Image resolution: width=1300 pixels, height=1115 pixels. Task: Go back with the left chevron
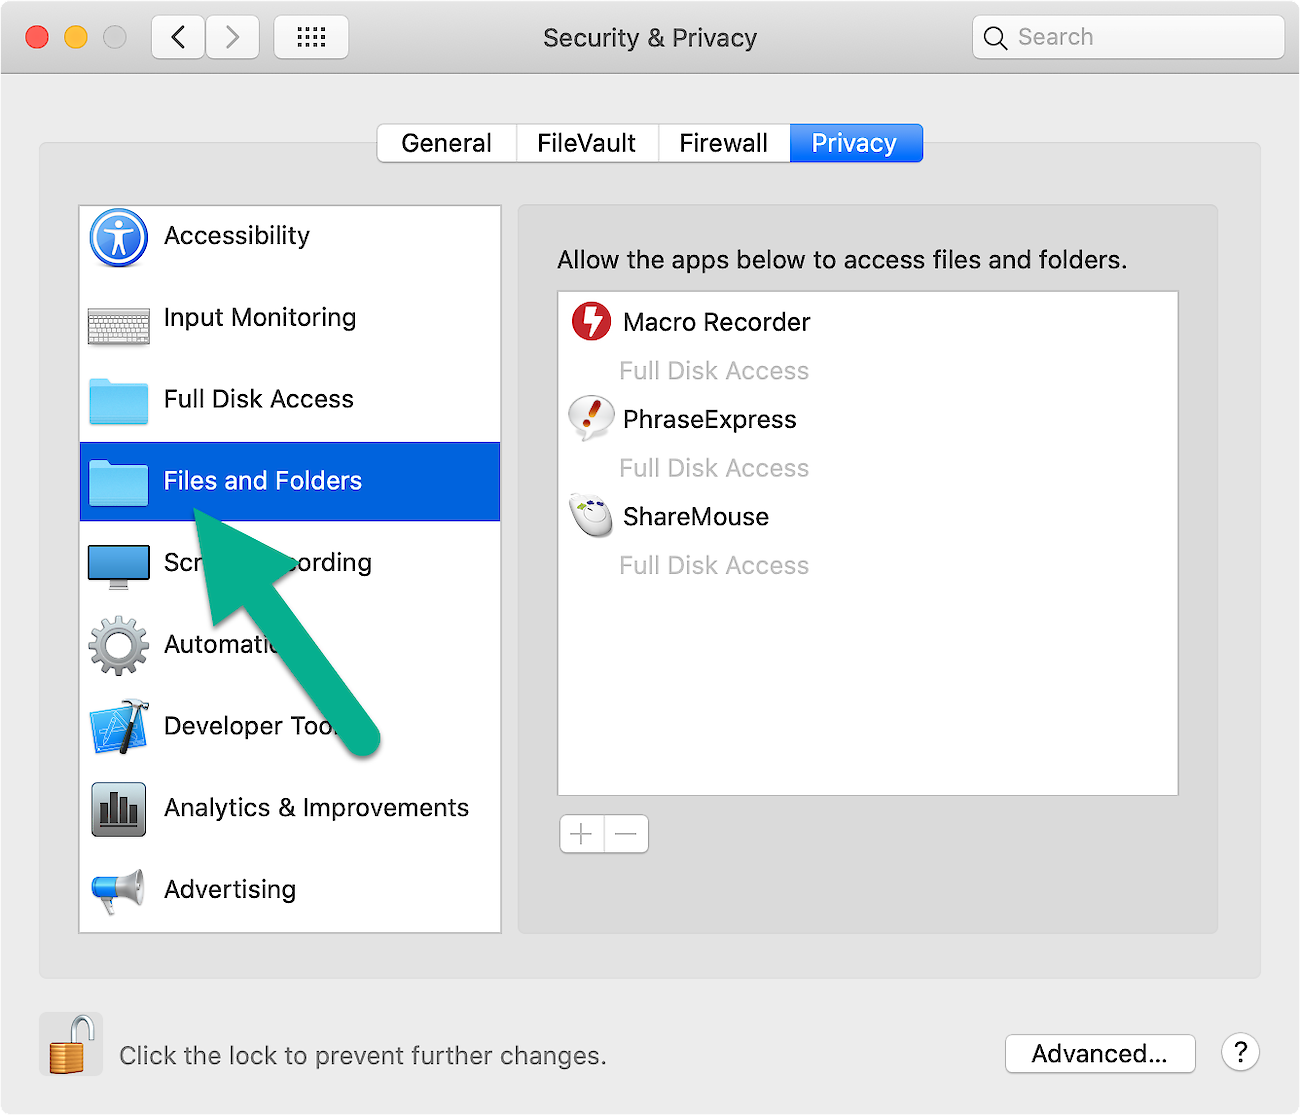(179, 38)
